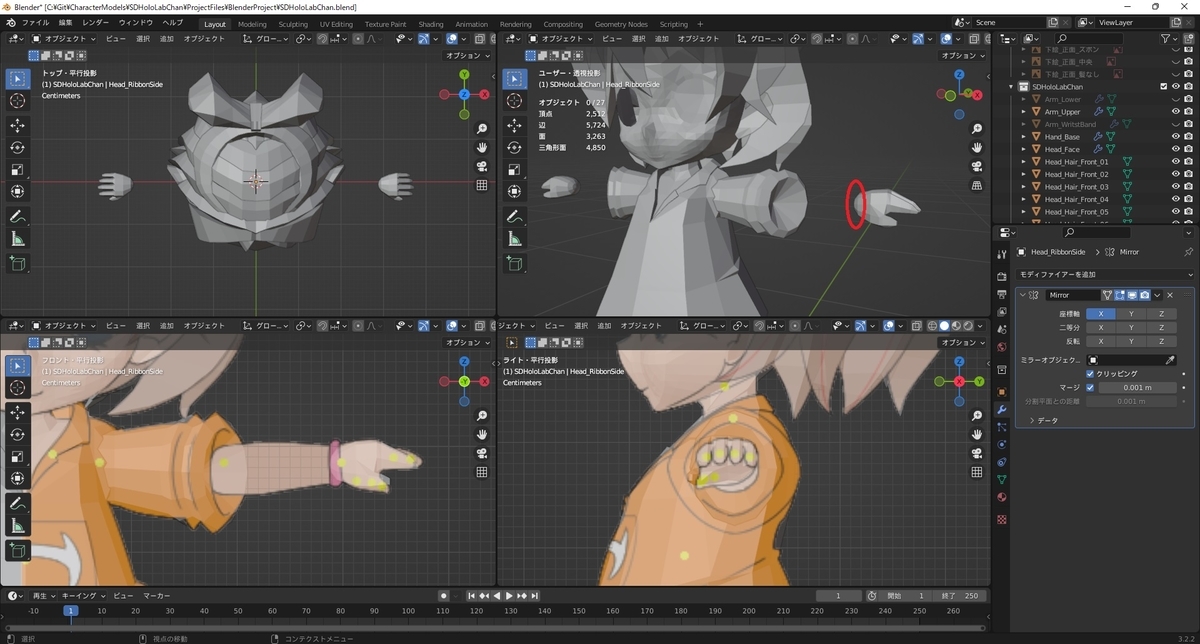Hide Arm_Upper with its eye icon

(1176, 112)
